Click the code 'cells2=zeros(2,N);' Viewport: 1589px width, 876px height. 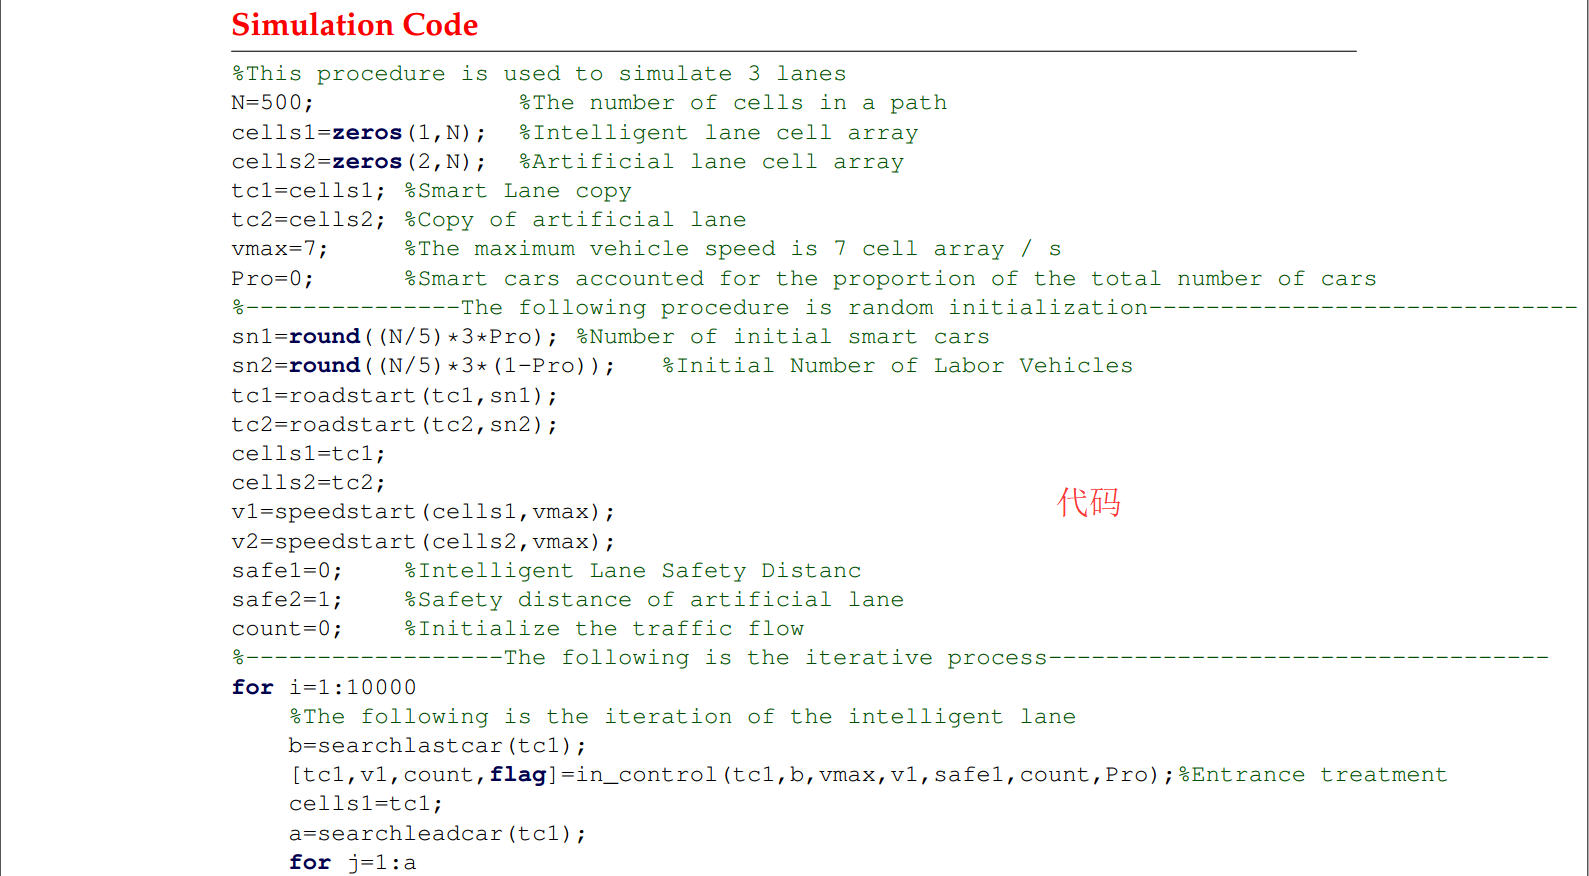359,162
